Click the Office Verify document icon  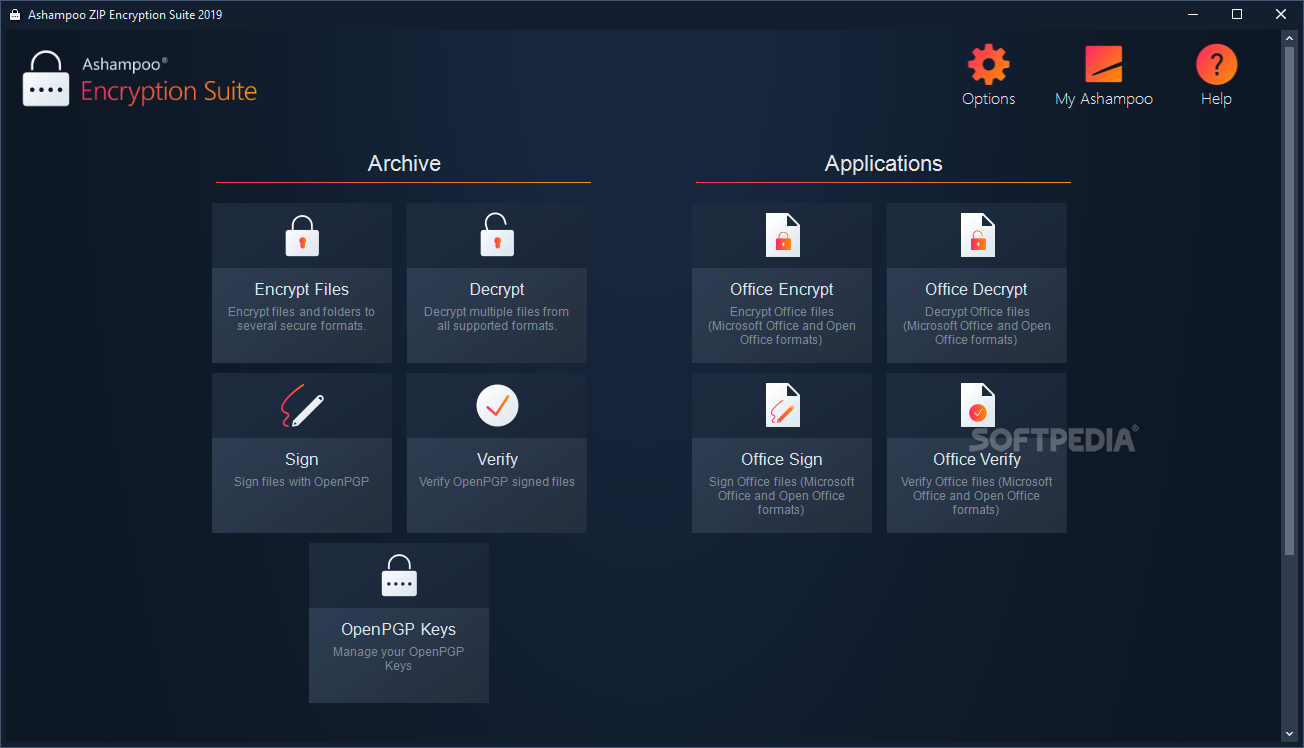coord(977,405)
